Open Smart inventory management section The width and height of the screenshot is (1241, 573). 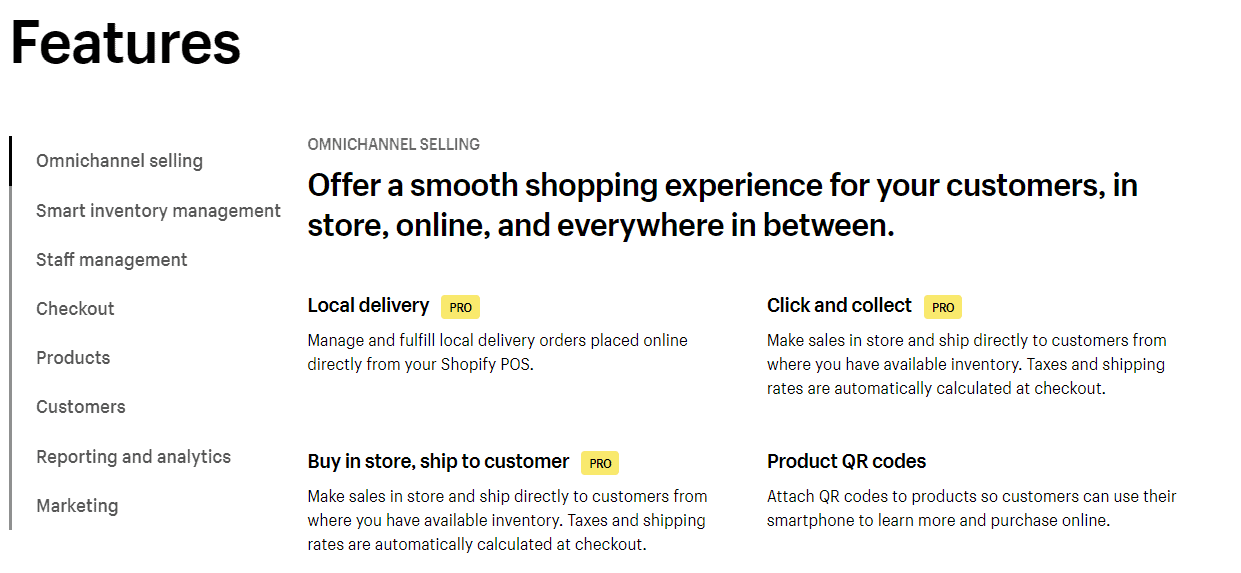(158, 211)
